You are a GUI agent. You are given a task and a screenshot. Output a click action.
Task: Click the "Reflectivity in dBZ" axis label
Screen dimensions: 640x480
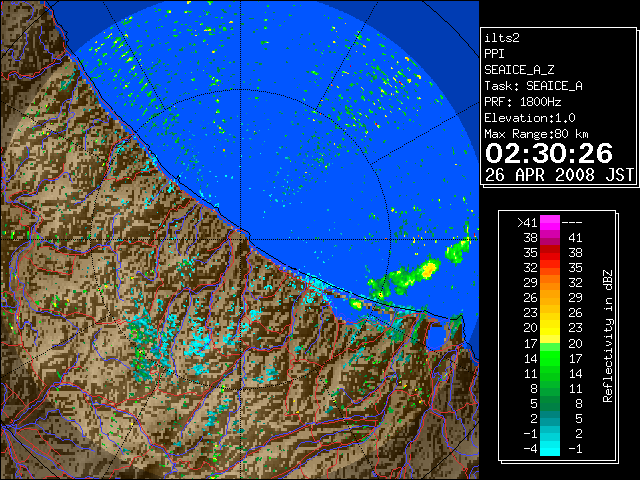coord(608,336)
